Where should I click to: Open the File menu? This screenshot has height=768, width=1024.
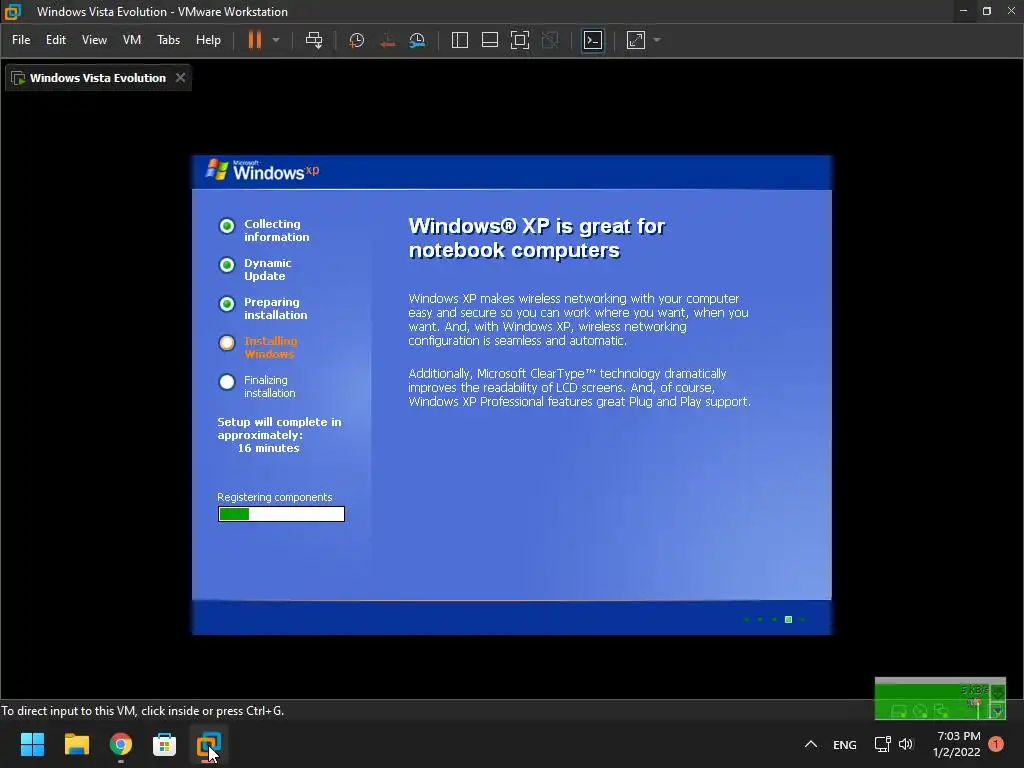[x=21, y=40]
